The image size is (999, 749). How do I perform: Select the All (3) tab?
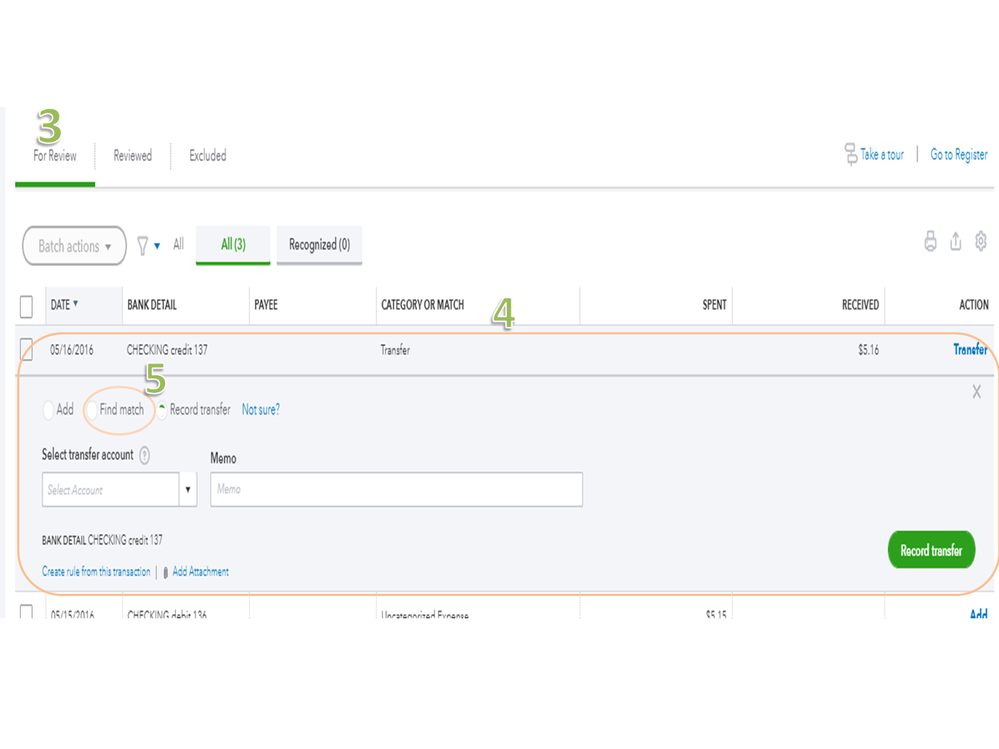(233, 245)
